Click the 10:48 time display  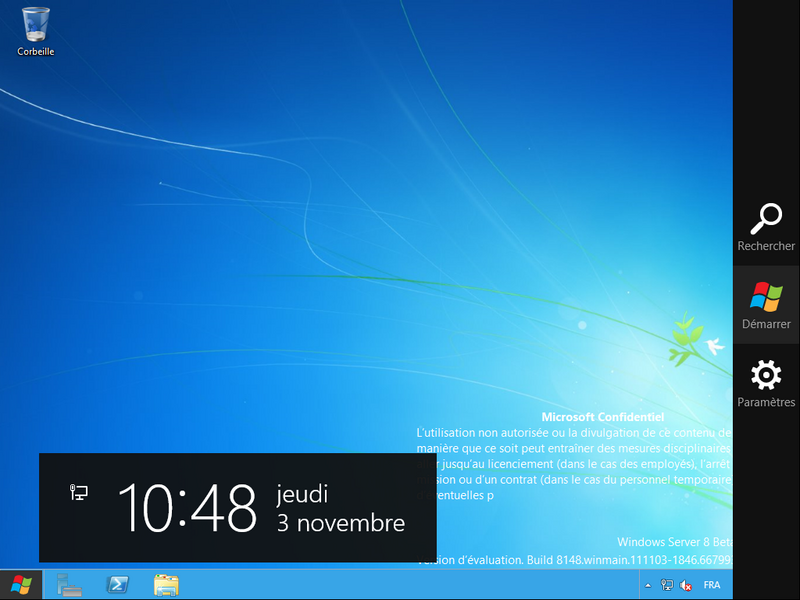pyautogui.click(x=187, y=508)
